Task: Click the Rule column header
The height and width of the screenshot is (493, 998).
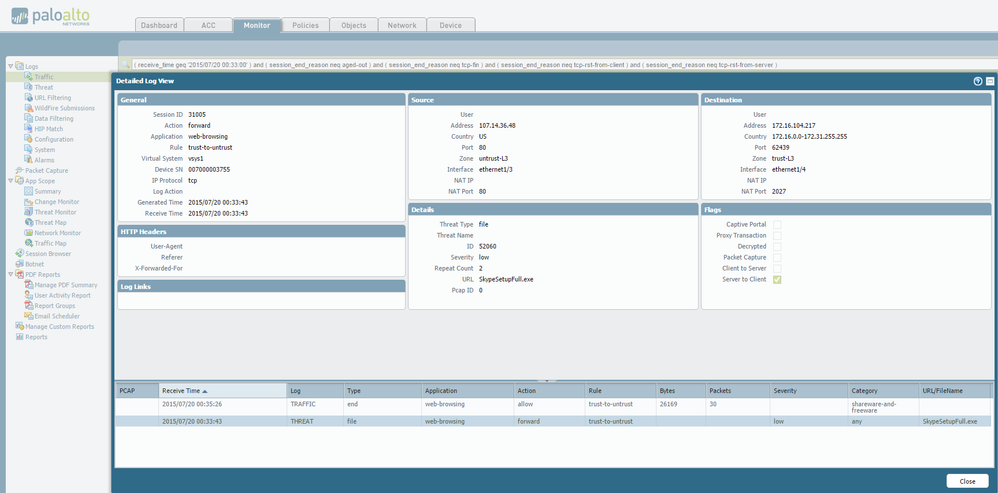Action: [x=620, y=391]
